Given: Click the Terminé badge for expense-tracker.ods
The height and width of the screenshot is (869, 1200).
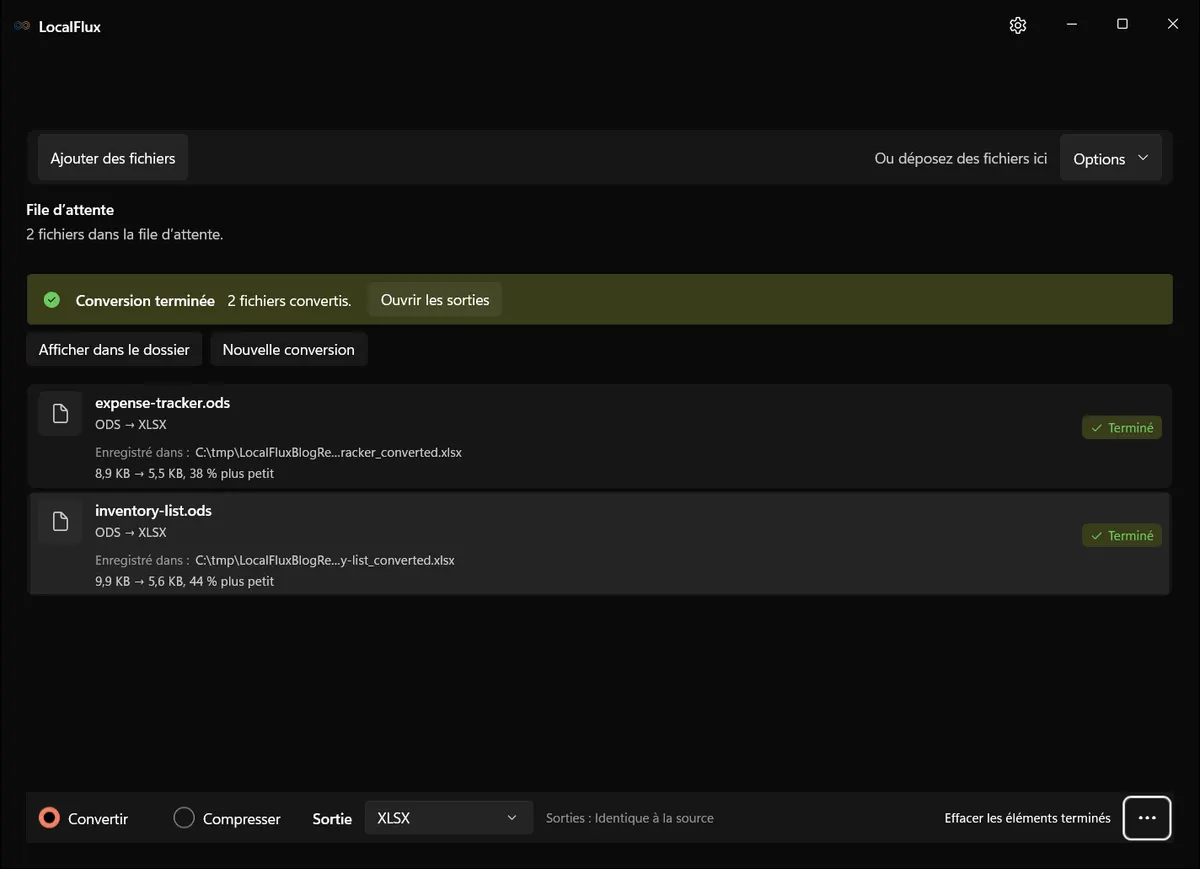Looking at the screenshot, I should pyautogui.click(x=1122, y=428).
